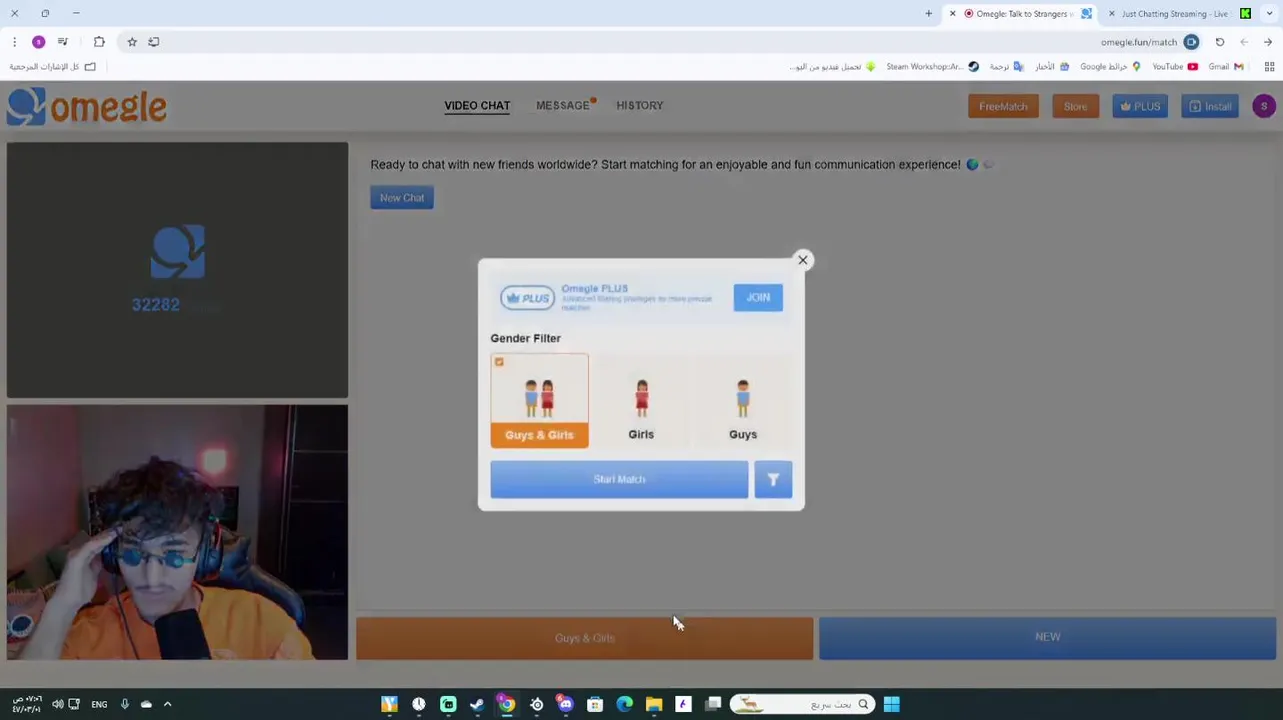Screen dimensions: 1283x720
Task: Open the clock app on taskbar
Action: [418, 704]
